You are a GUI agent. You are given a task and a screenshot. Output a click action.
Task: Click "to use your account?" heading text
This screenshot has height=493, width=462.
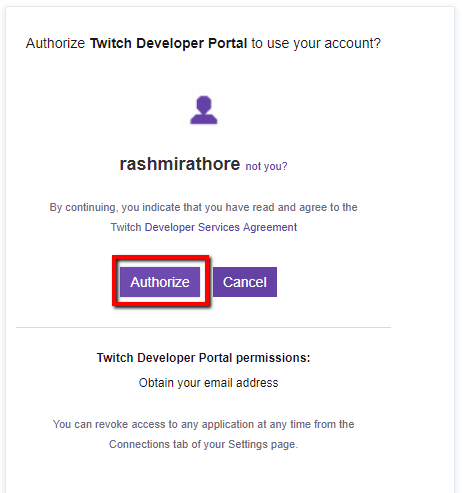tap(316, 43)
